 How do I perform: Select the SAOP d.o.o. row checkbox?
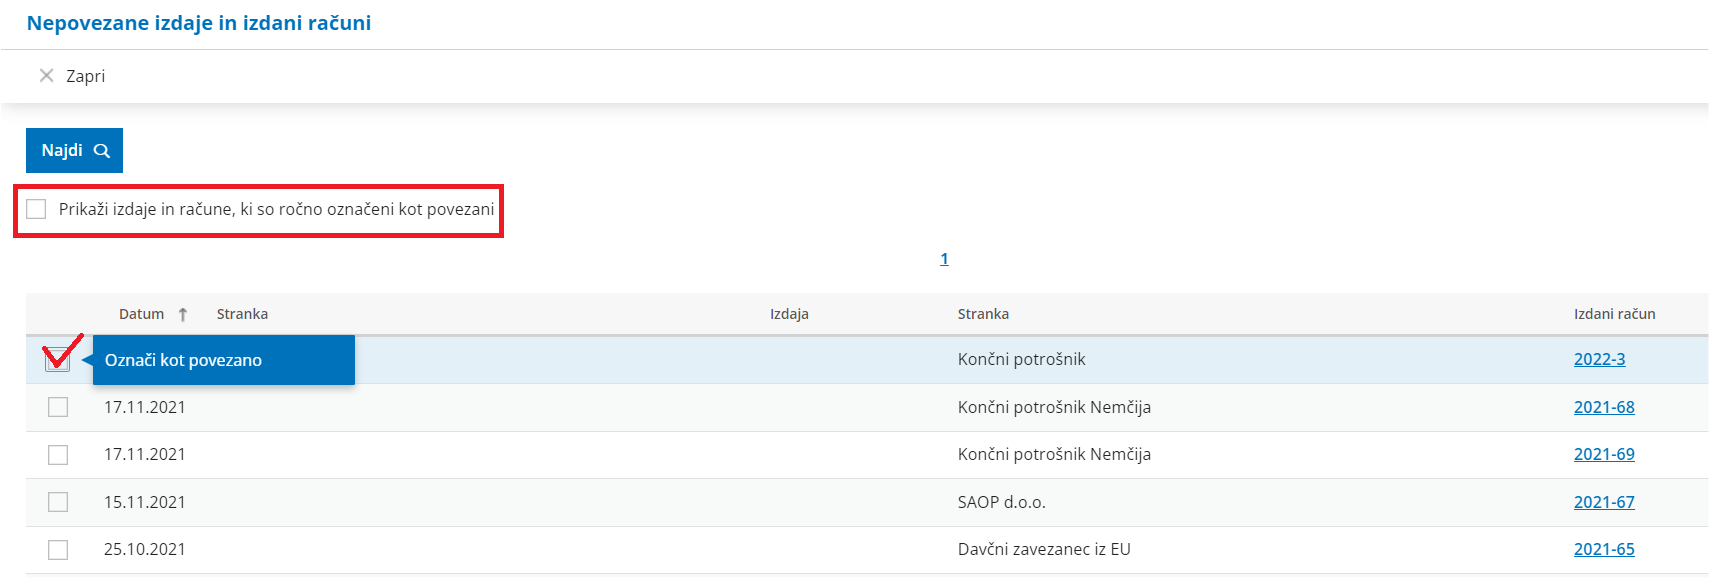58,502
